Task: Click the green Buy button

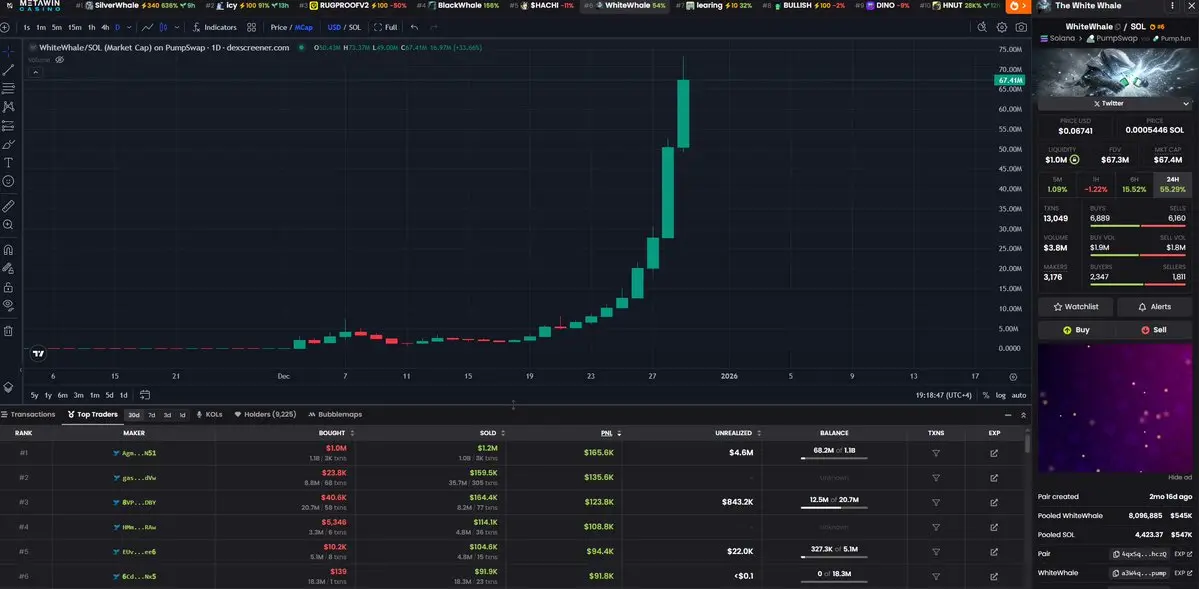Action: click(1076, 330)
